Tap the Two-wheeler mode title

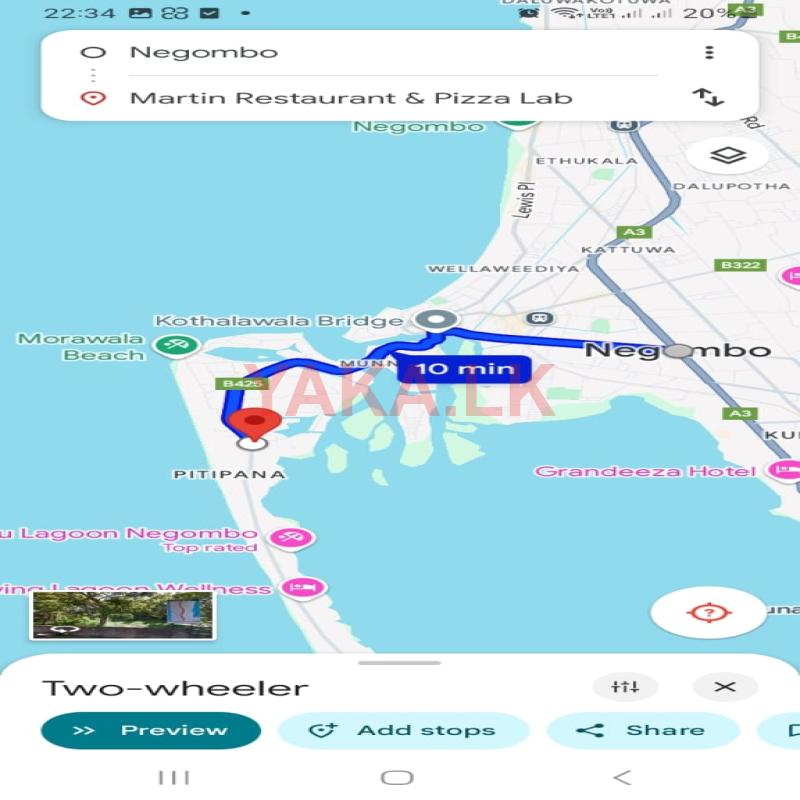click(176, 688)
